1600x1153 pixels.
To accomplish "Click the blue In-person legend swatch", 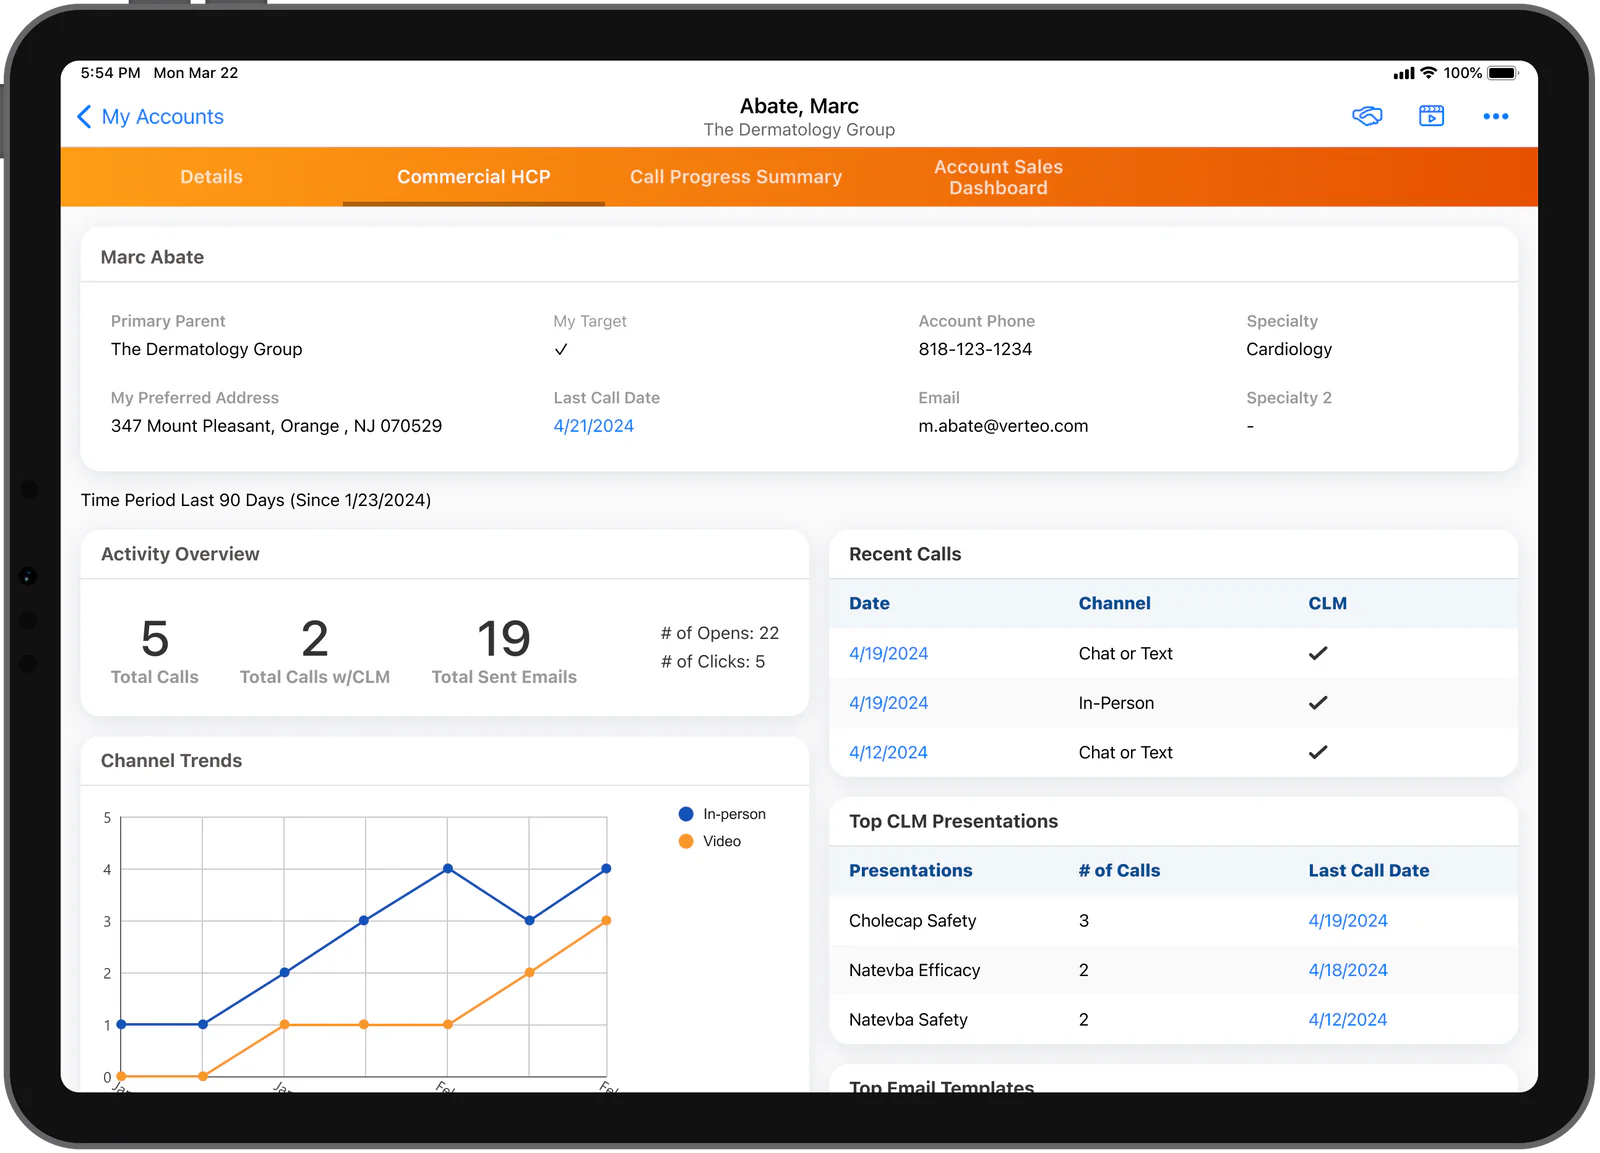I will [686, 814].
